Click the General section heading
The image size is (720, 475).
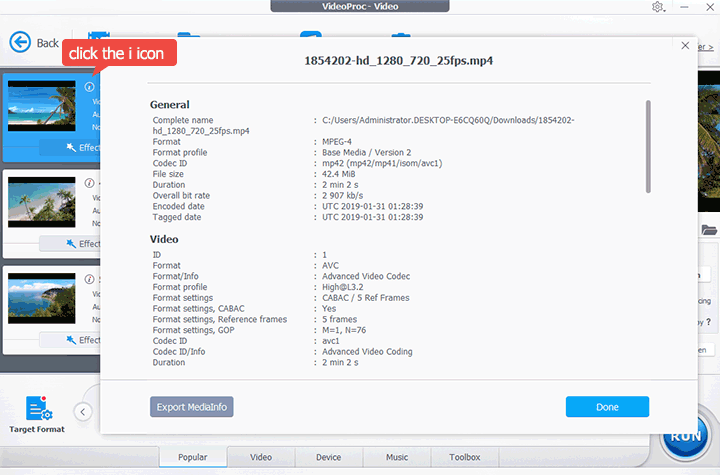[169, 105]
